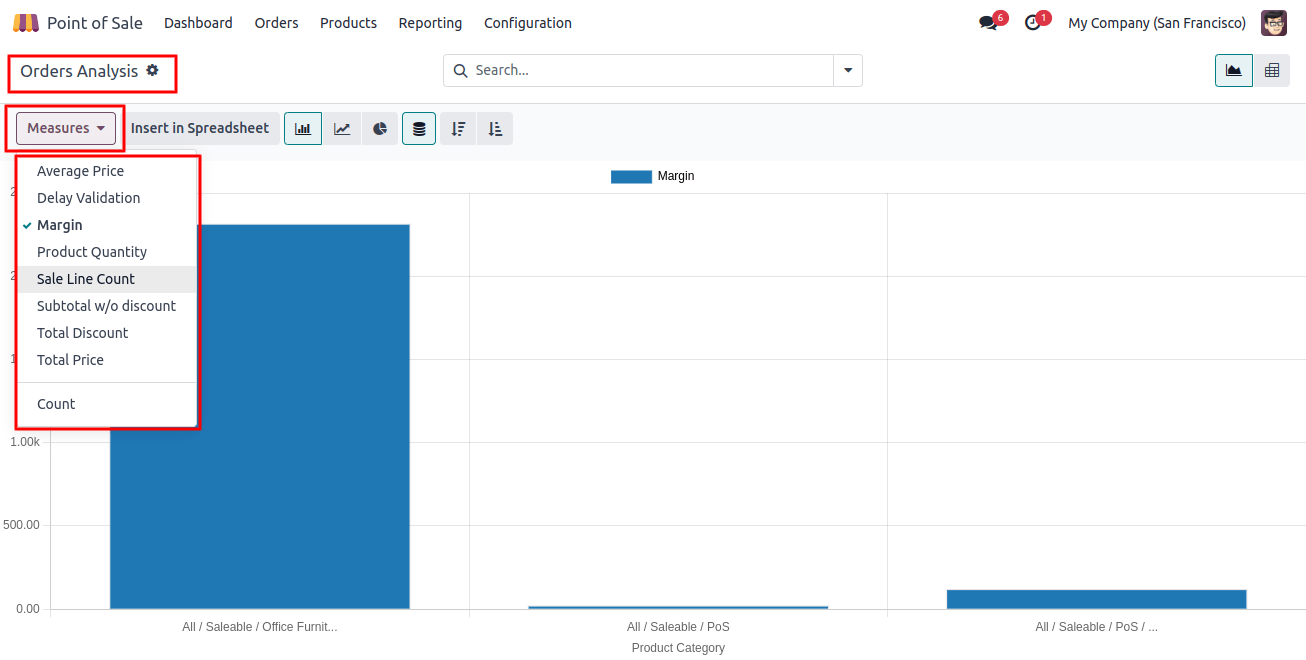Choose Total Price measure

pos(107,360)
